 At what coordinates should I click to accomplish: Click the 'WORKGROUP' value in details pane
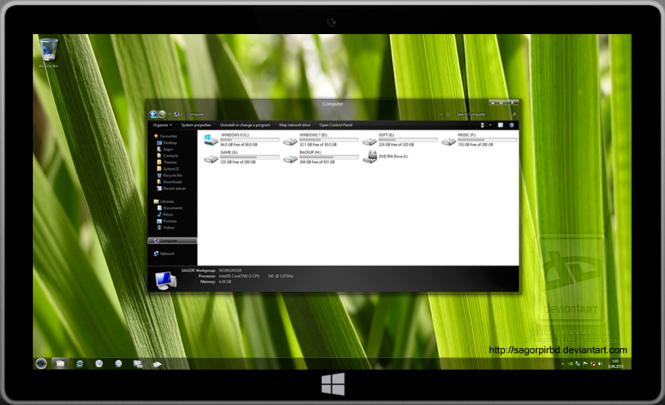pyautogui.click(x=230, y=270)
